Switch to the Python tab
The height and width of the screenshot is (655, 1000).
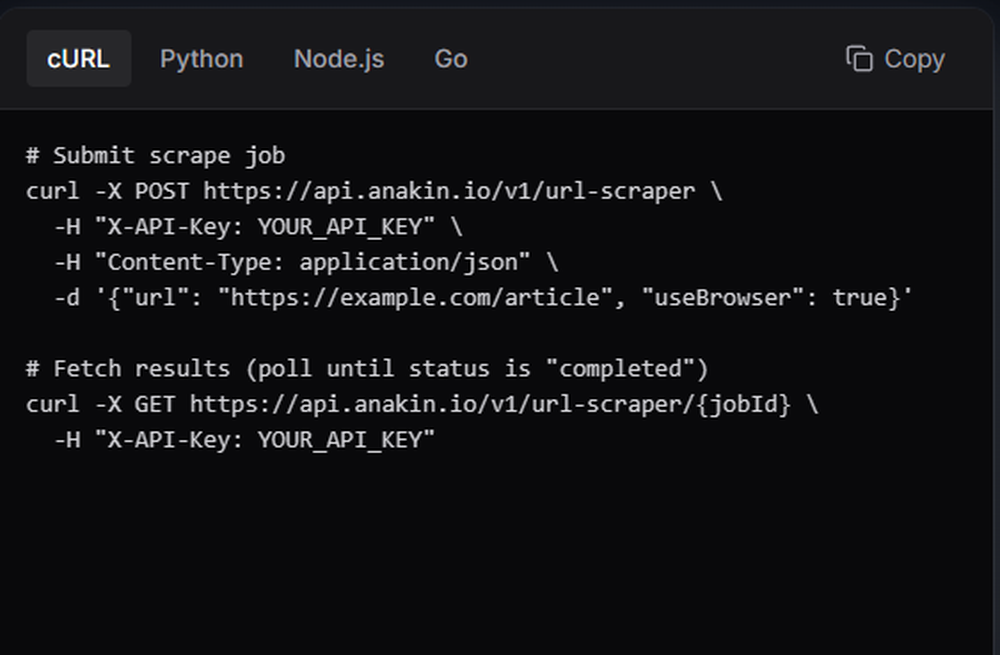201,59
